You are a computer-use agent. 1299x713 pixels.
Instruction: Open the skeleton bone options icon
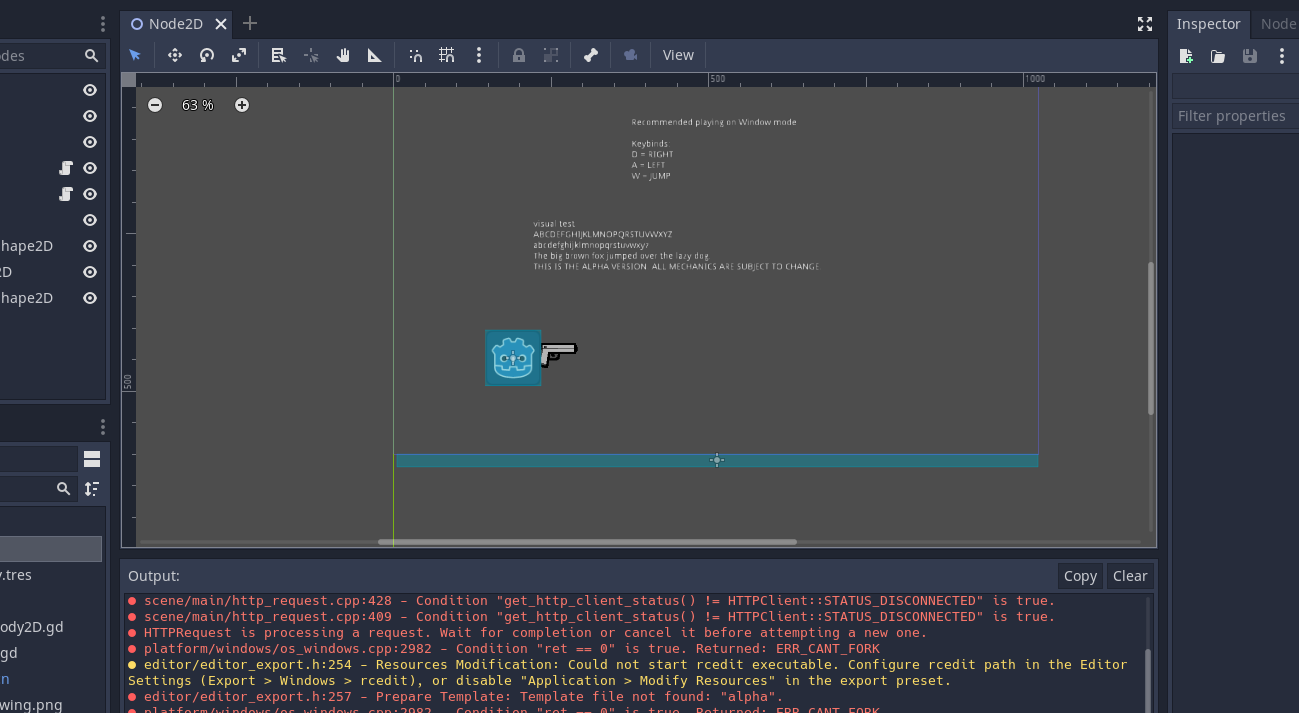[590, 55]
